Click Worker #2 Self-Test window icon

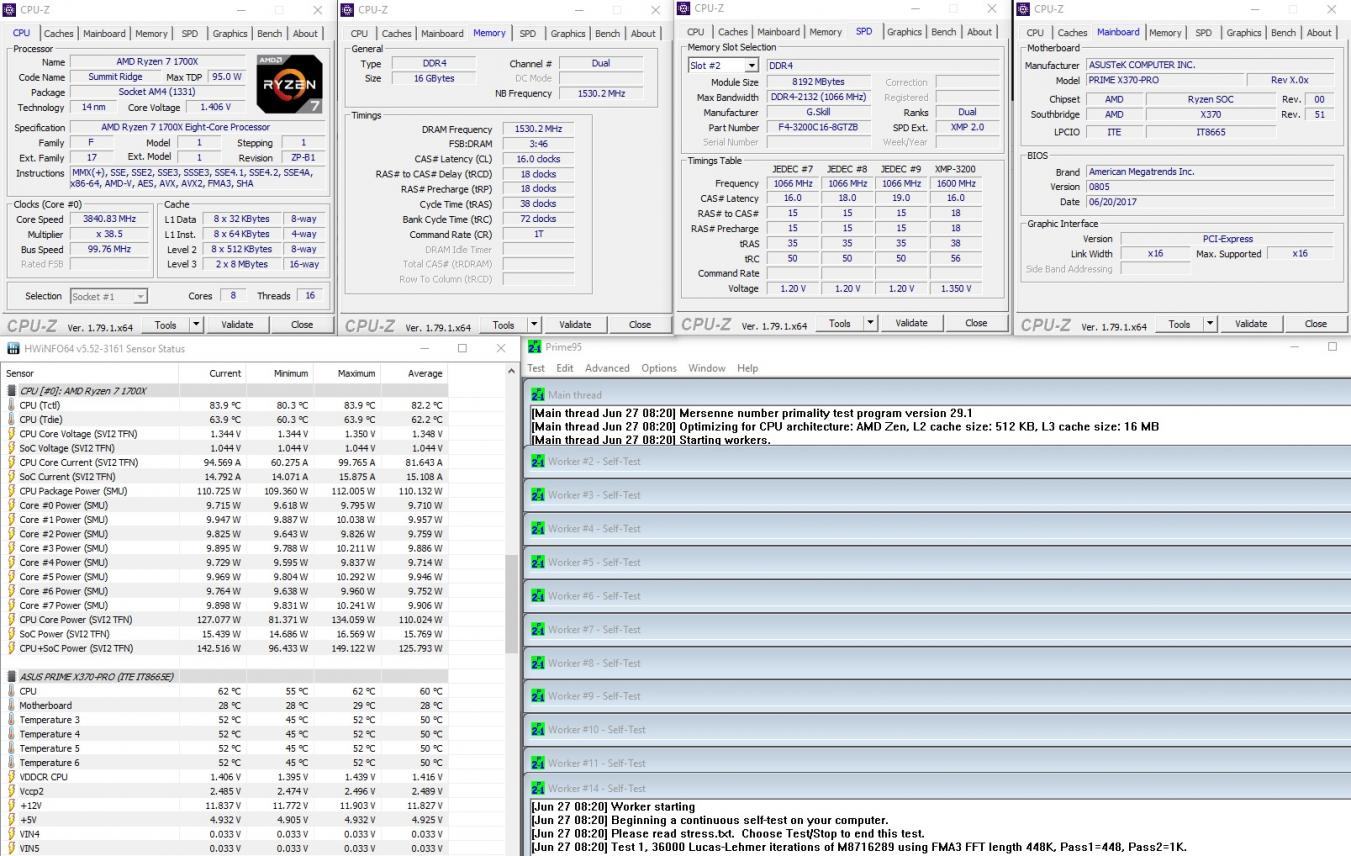point(538,461)
